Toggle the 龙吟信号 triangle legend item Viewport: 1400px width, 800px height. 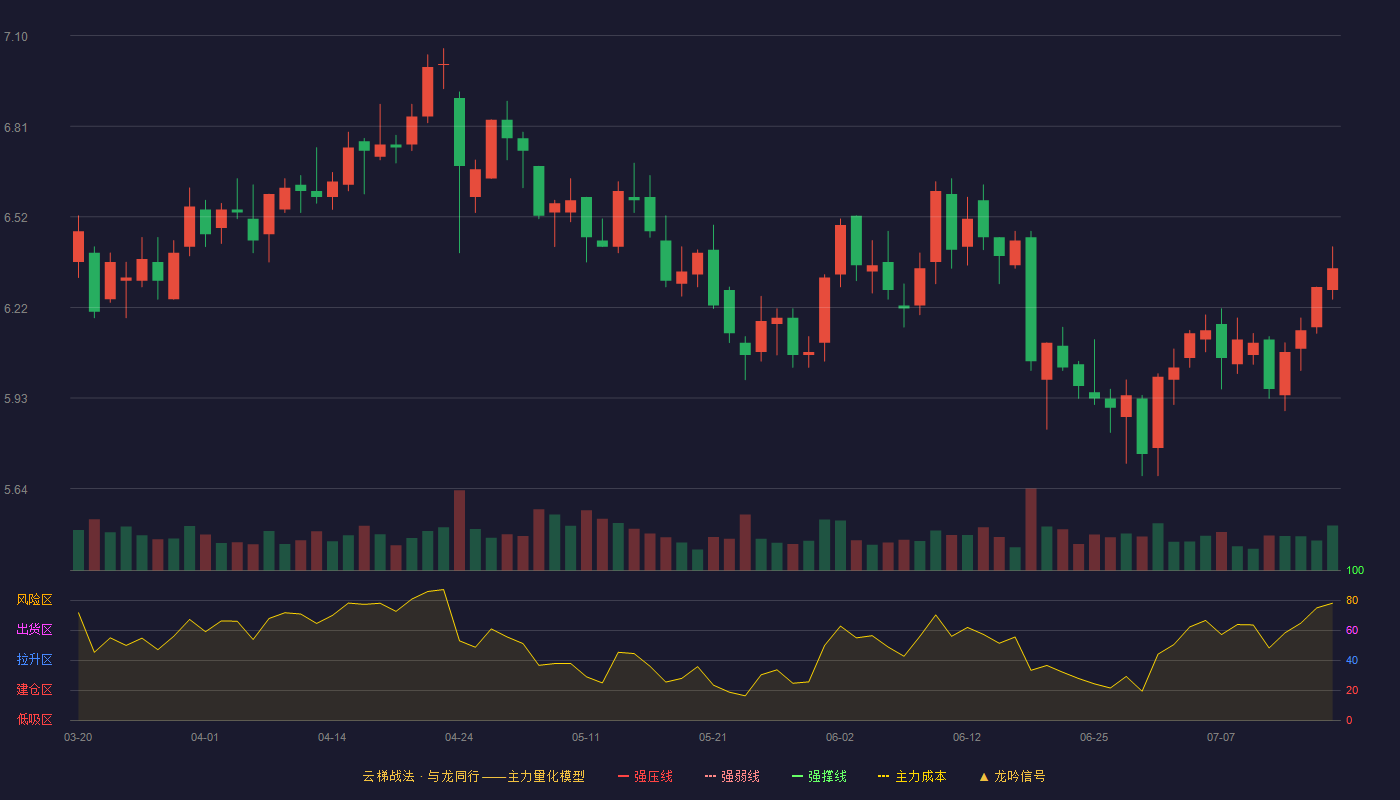coord(1012,776)
